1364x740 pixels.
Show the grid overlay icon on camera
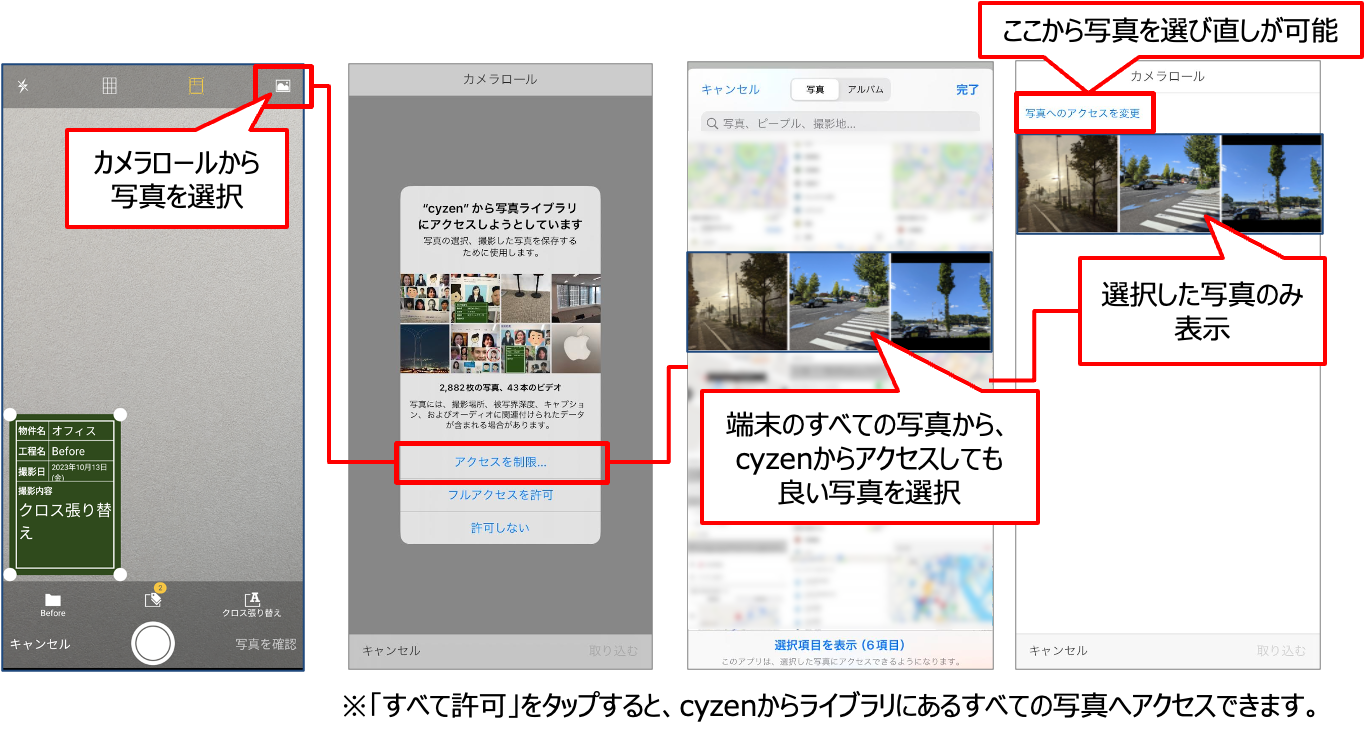tap(110, 86)
